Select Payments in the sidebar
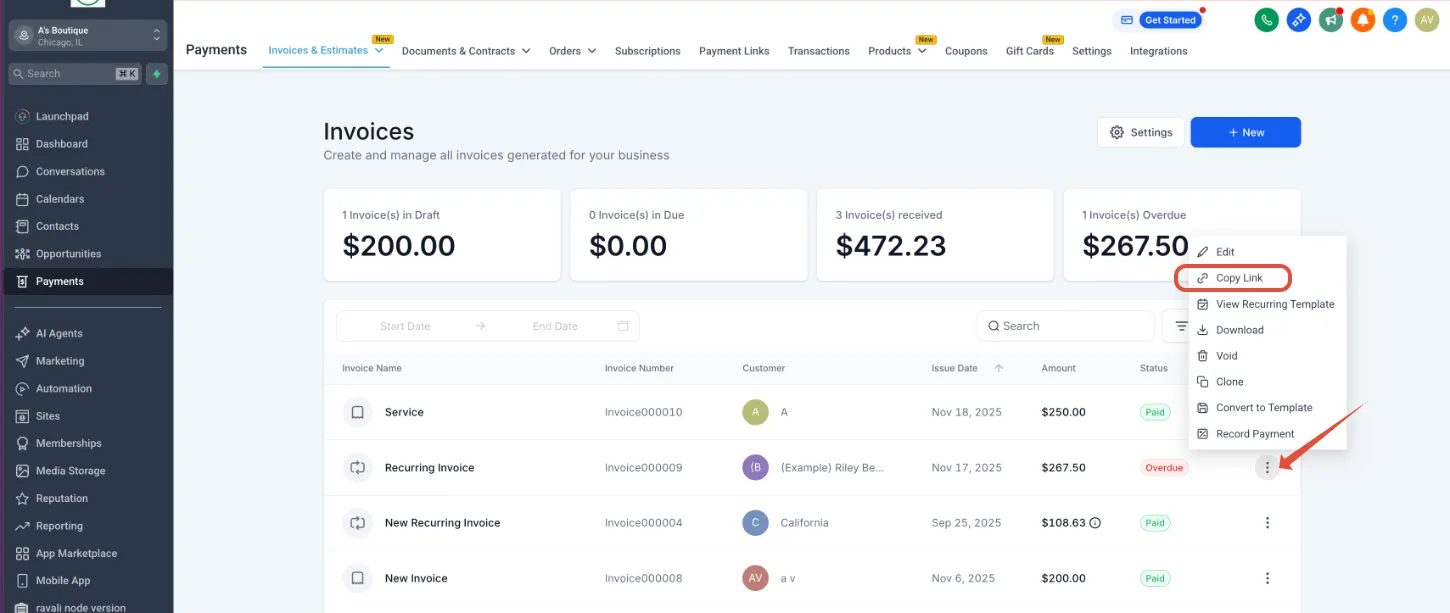 [x=86, y=281]
